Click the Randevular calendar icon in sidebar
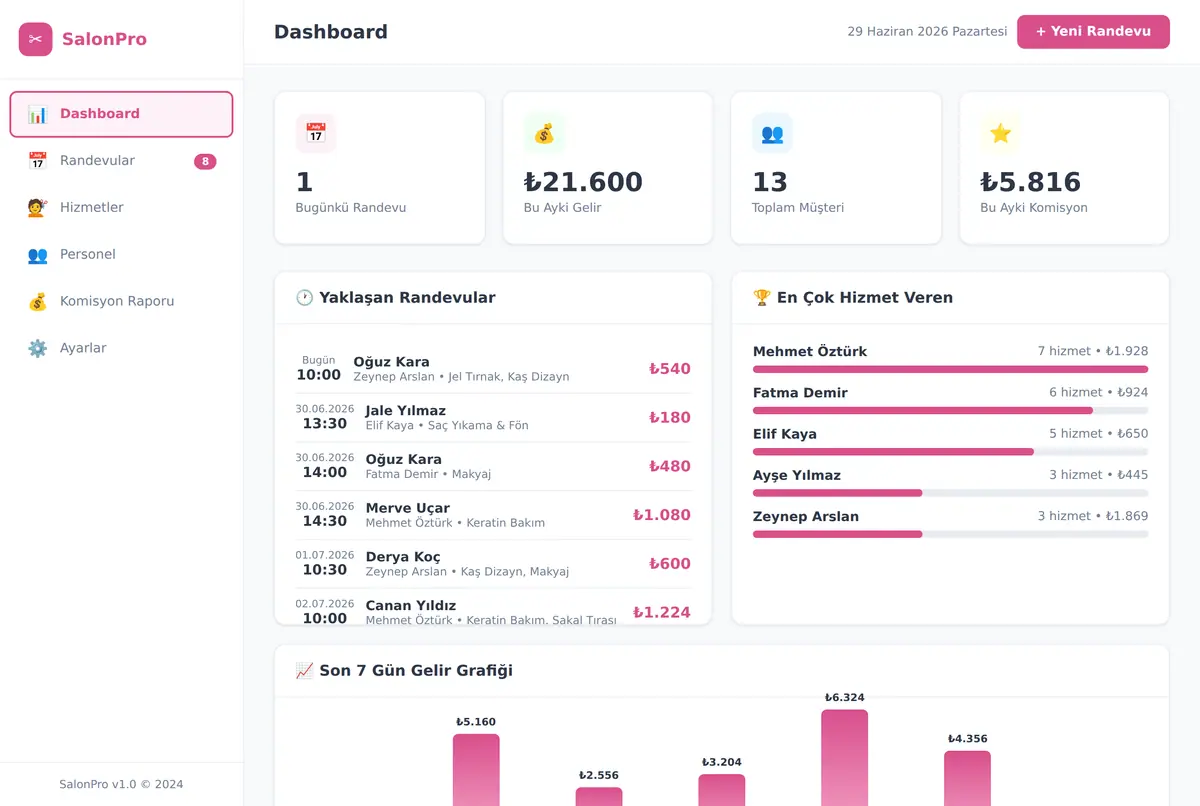 [37, 161]
